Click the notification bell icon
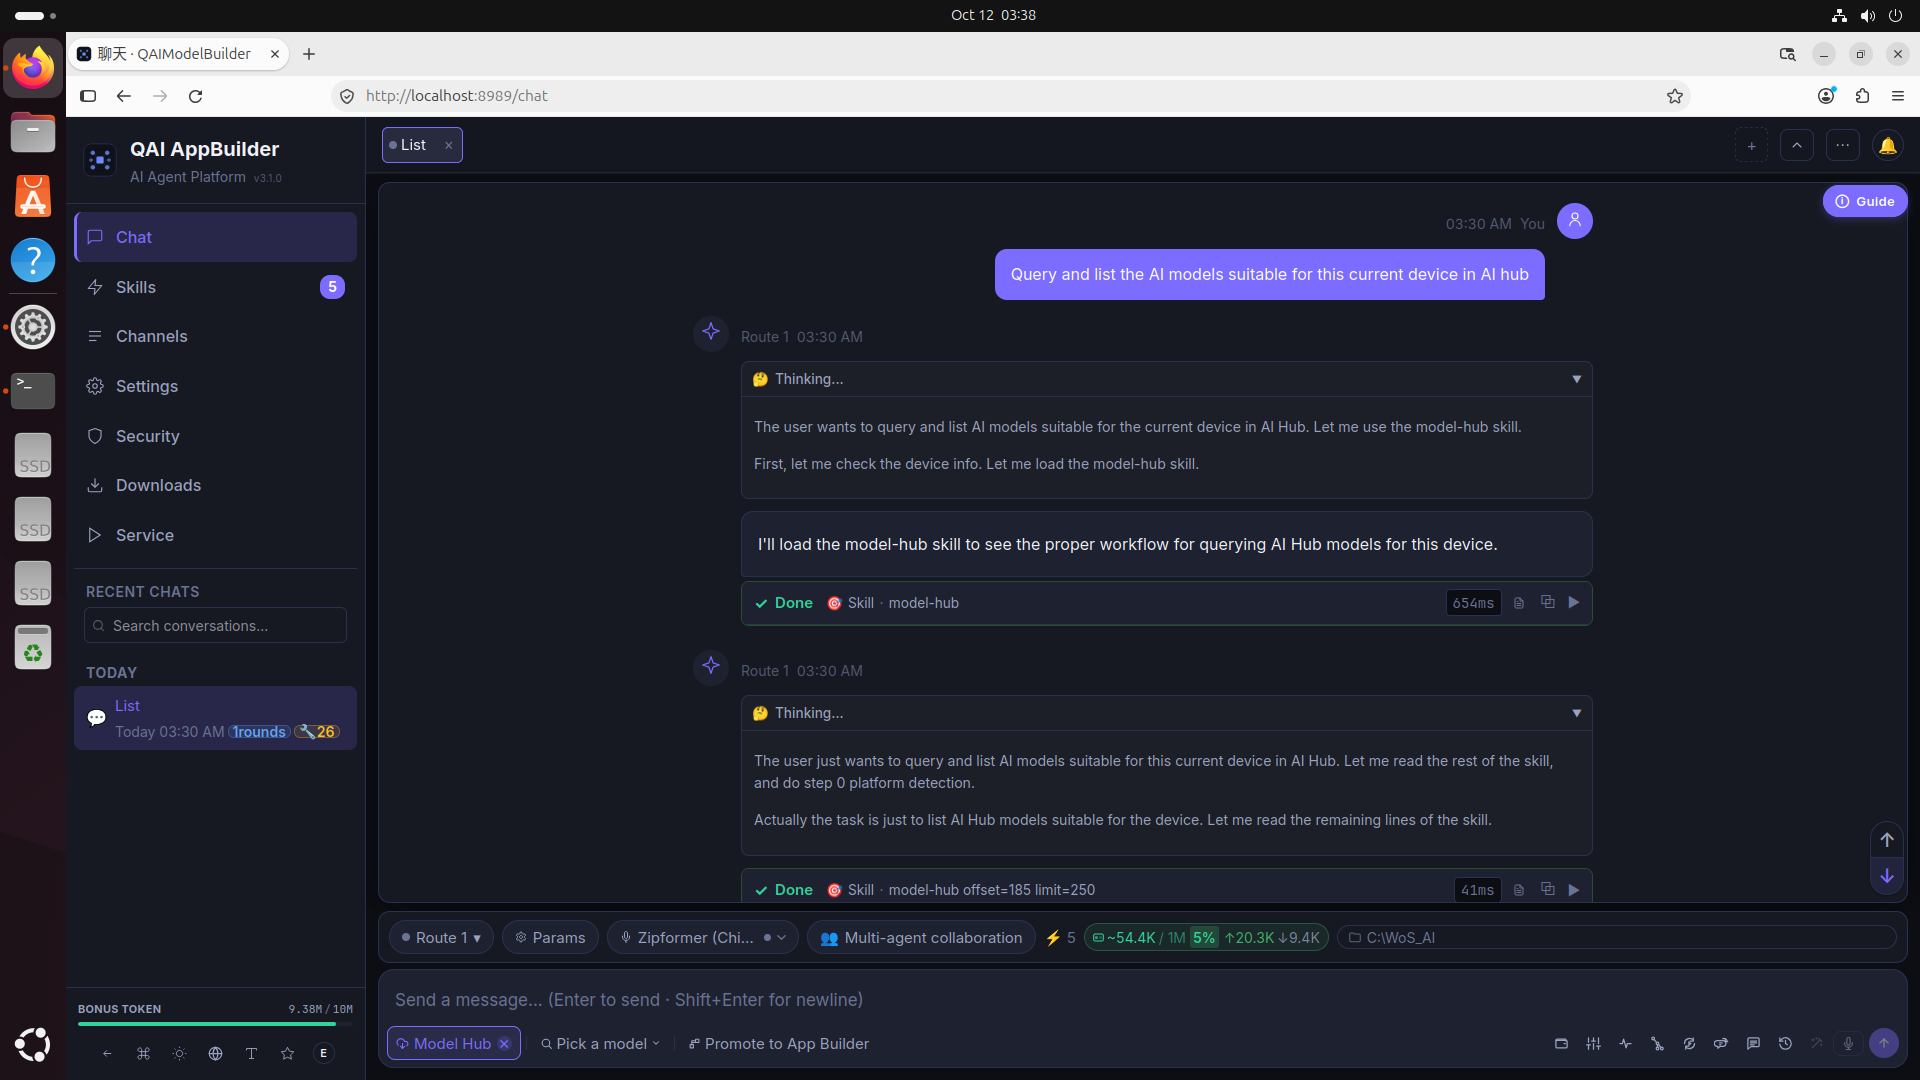Screen dimensions: 1920x1080 [1887, 145]
